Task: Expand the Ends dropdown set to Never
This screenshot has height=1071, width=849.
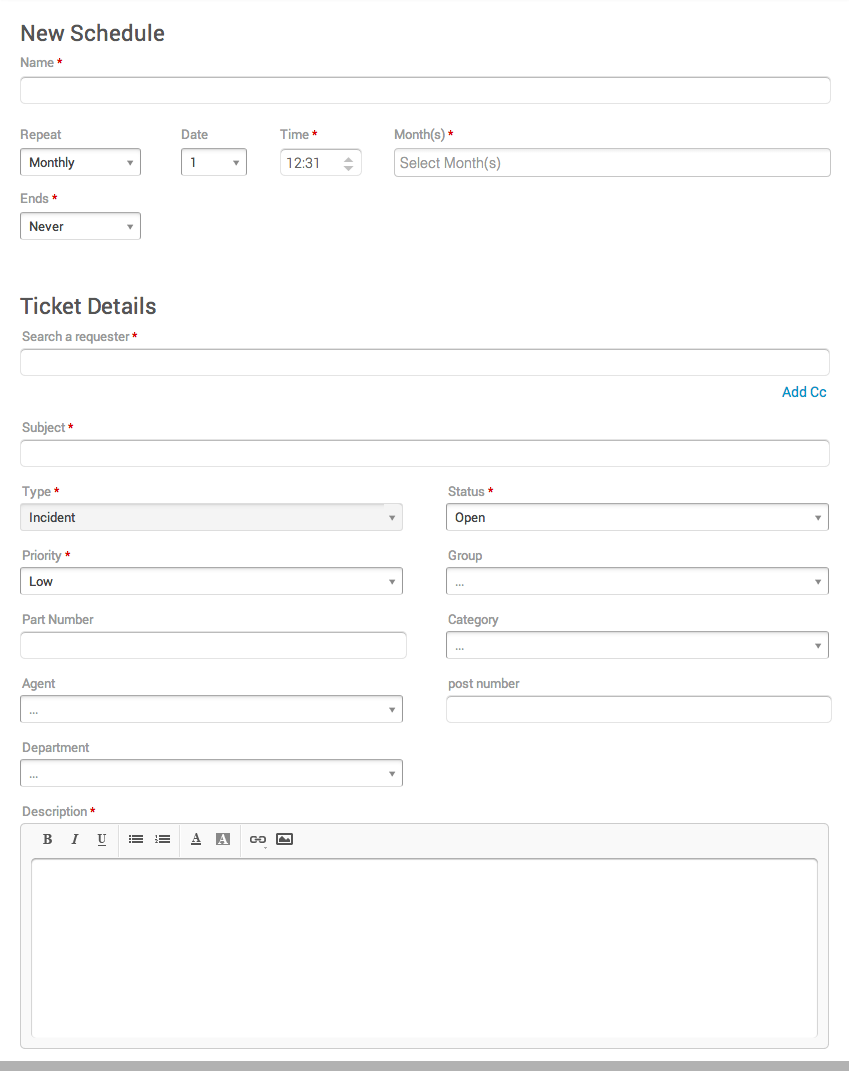Action: point(80,226)
